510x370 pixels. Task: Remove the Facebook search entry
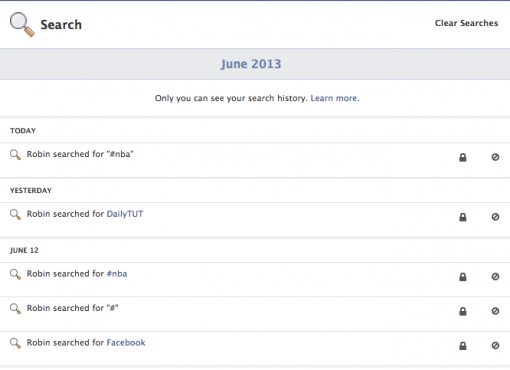(495, 345)
